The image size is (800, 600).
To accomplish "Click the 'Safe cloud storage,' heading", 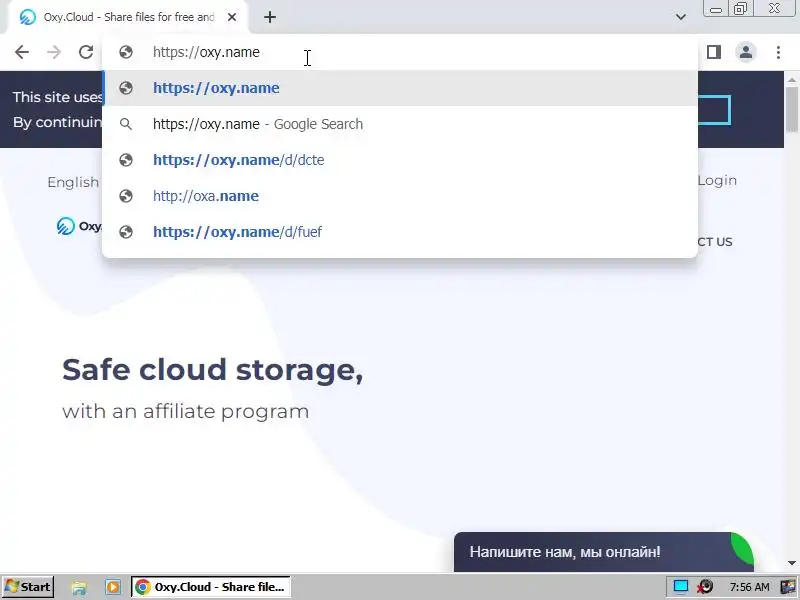I will [213, 369].
